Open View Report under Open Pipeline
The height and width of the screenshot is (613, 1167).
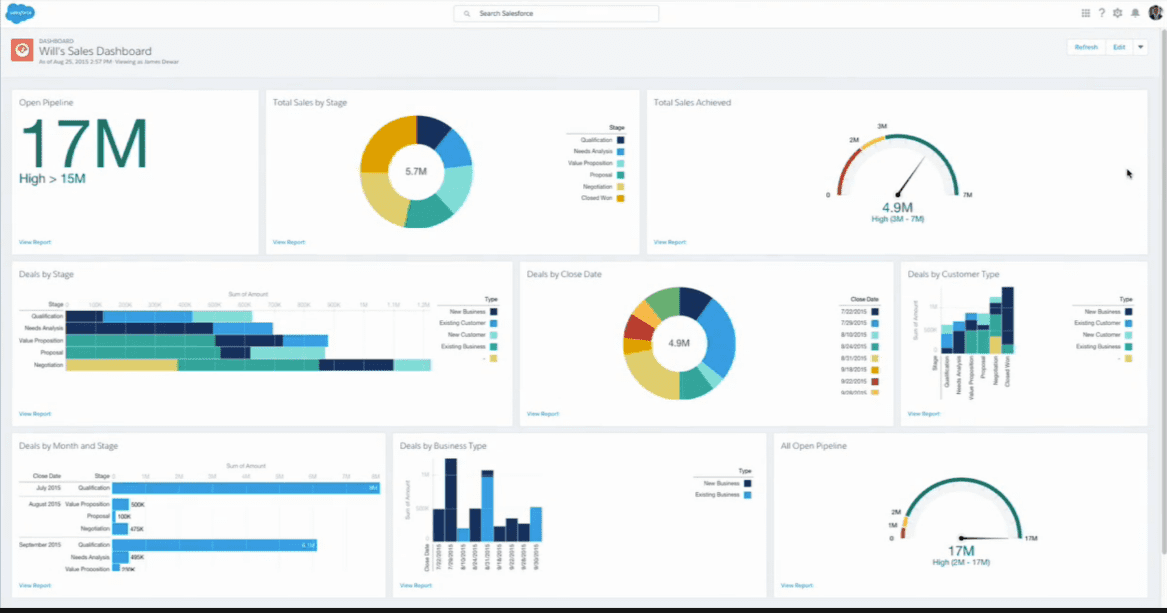[x=35, y=242]
